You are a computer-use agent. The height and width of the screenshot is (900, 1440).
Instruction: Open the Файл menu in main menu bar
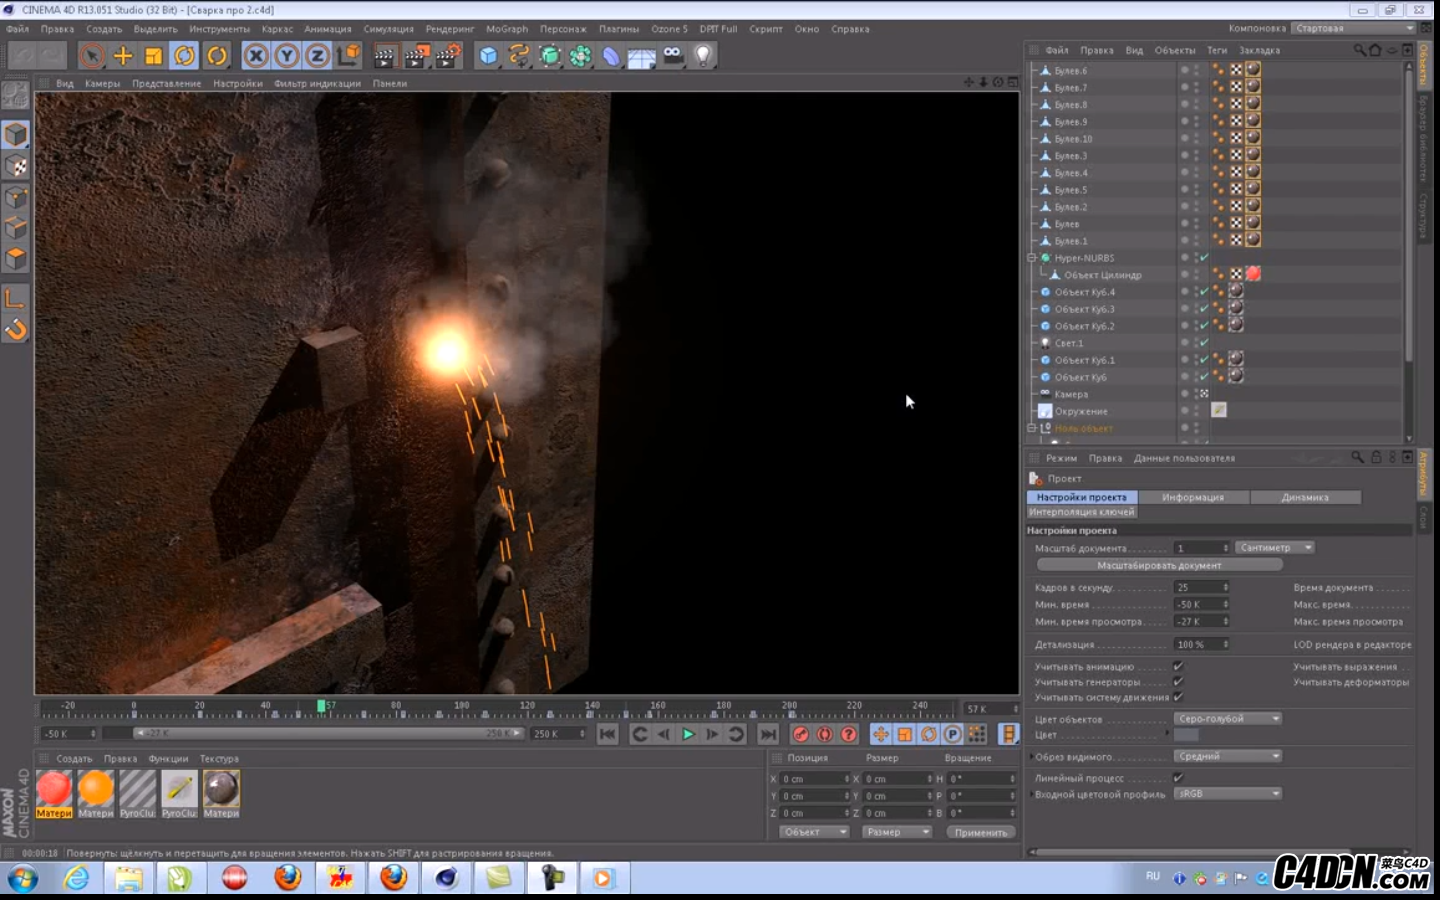[18, 29]
